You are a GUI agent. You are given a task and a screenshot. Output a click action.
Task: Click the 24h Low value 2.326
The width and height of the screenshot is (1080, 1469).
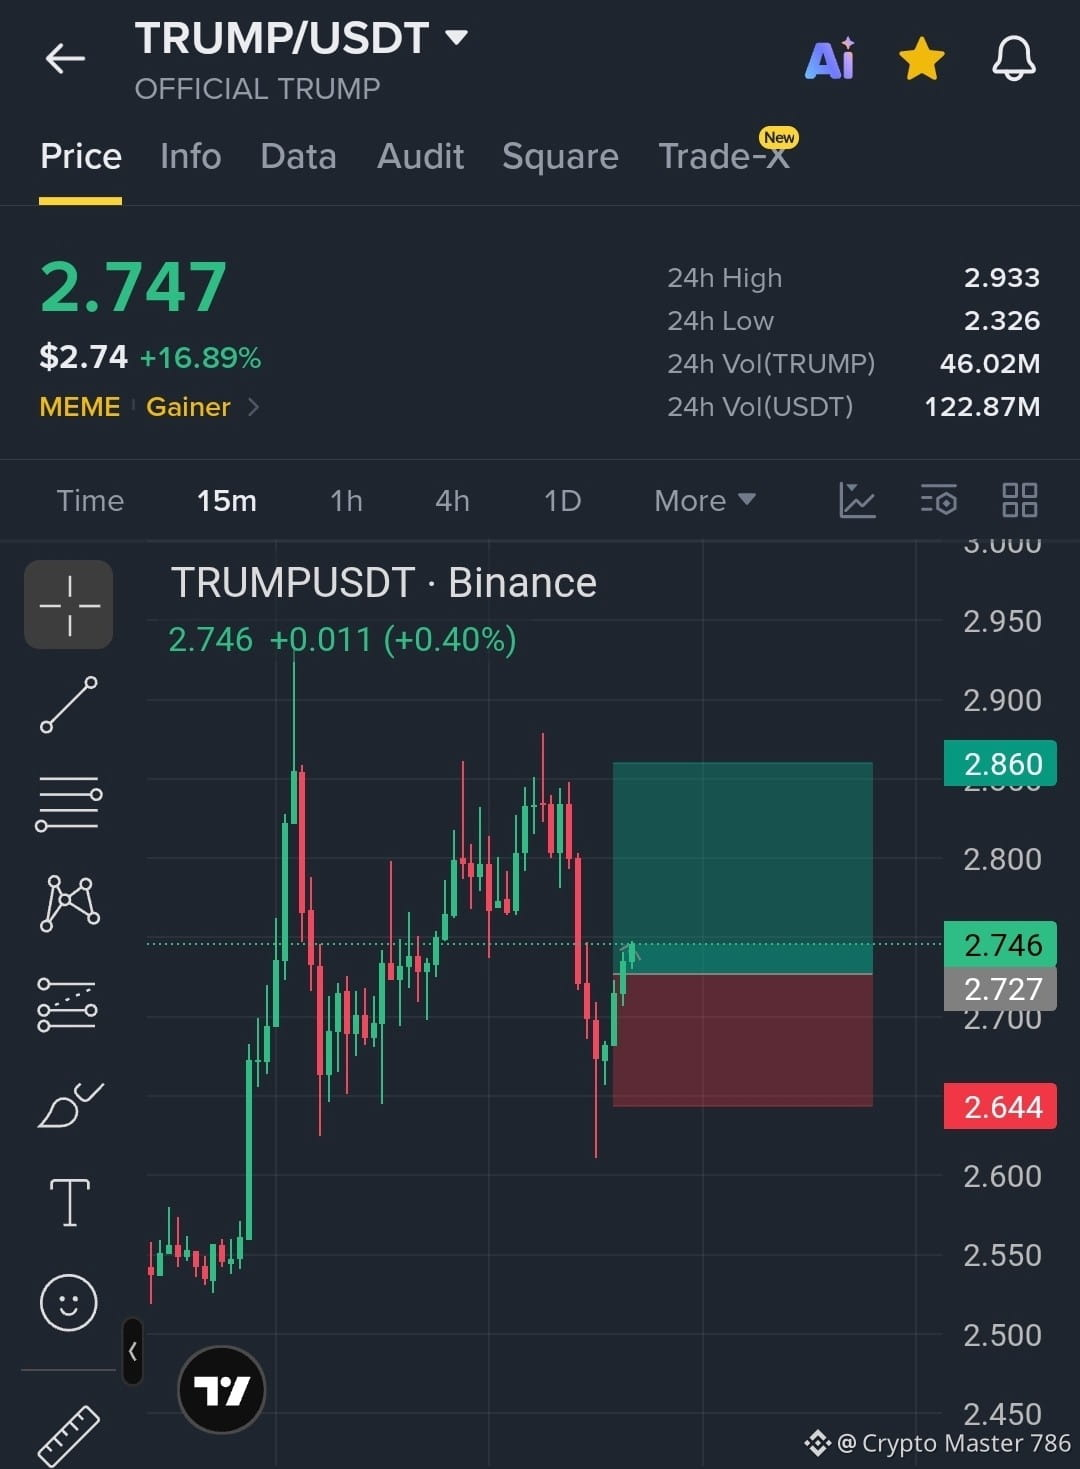1001,321
